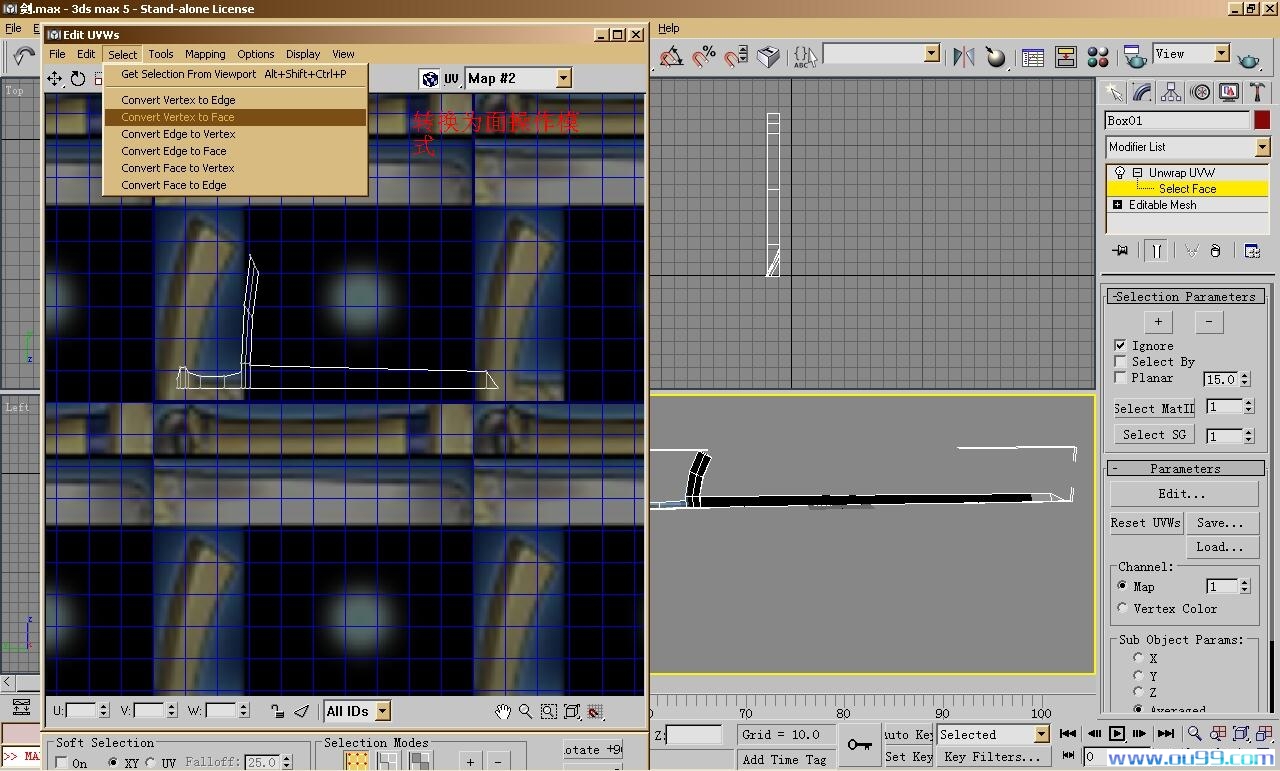Click the Pin Stack icon
Image resolution: width=1280 pixels, height=771 pixels.
[1120, 251]
